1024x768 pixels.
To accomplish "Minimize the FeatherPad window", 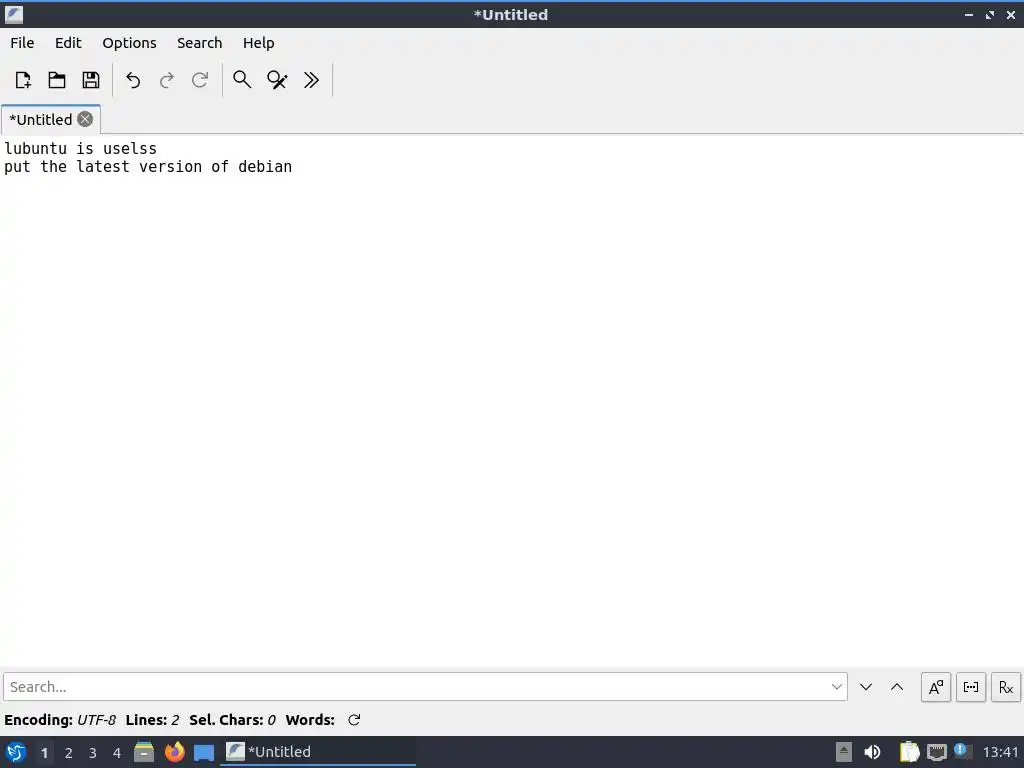I will [968, 14].
